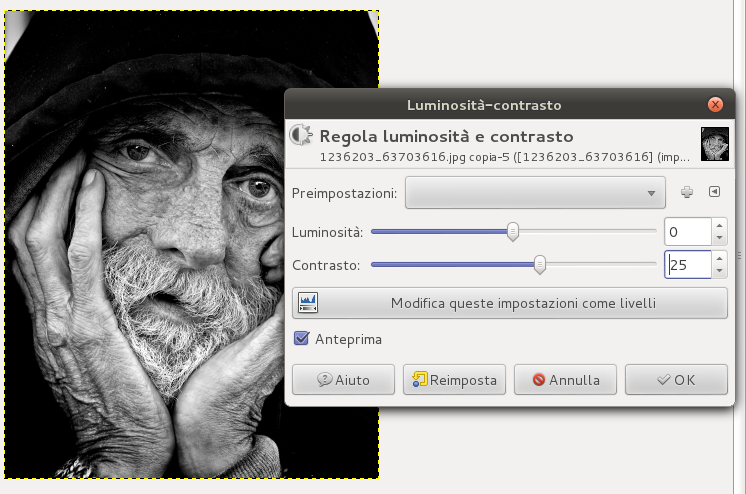Screen dimensions: 746x494
Task: Increase Luminosità value with up arrow
Action: coord(719,226)
